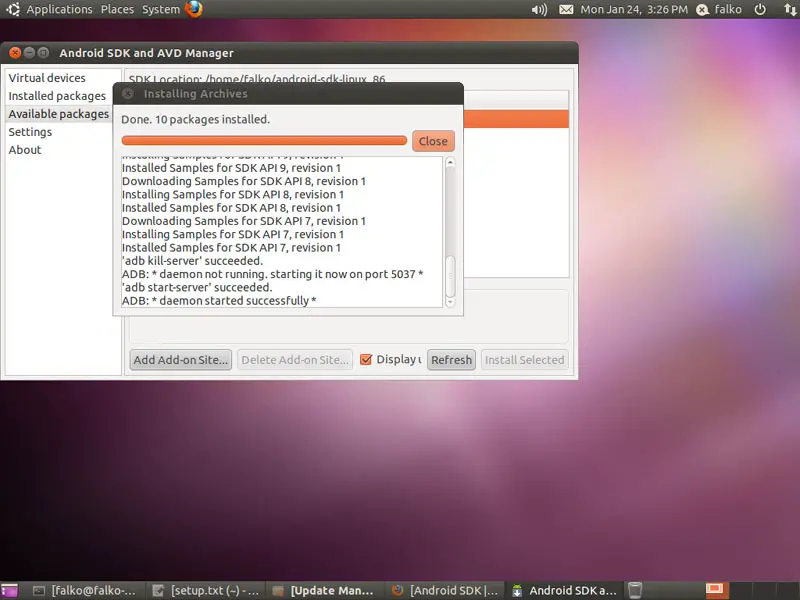
Task: Click Add Add-on Site button
Action: (181, 360)
